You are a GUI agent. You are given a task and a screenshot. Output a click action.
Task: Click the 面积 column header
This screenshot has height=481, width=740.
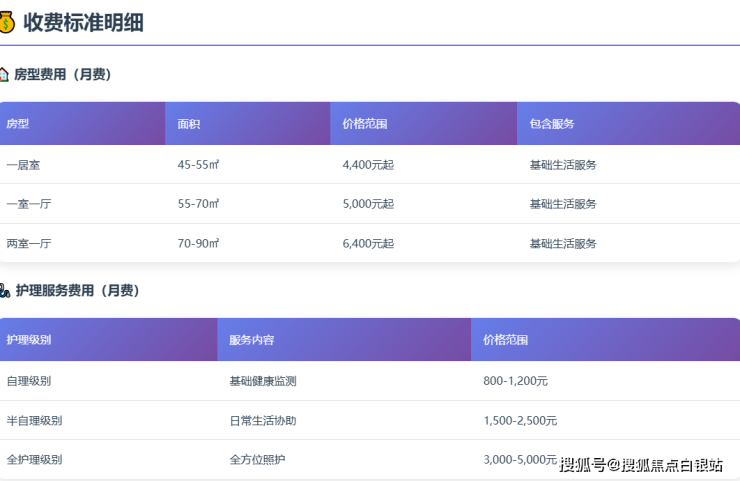pyautogui.click(x=189, y=124)
